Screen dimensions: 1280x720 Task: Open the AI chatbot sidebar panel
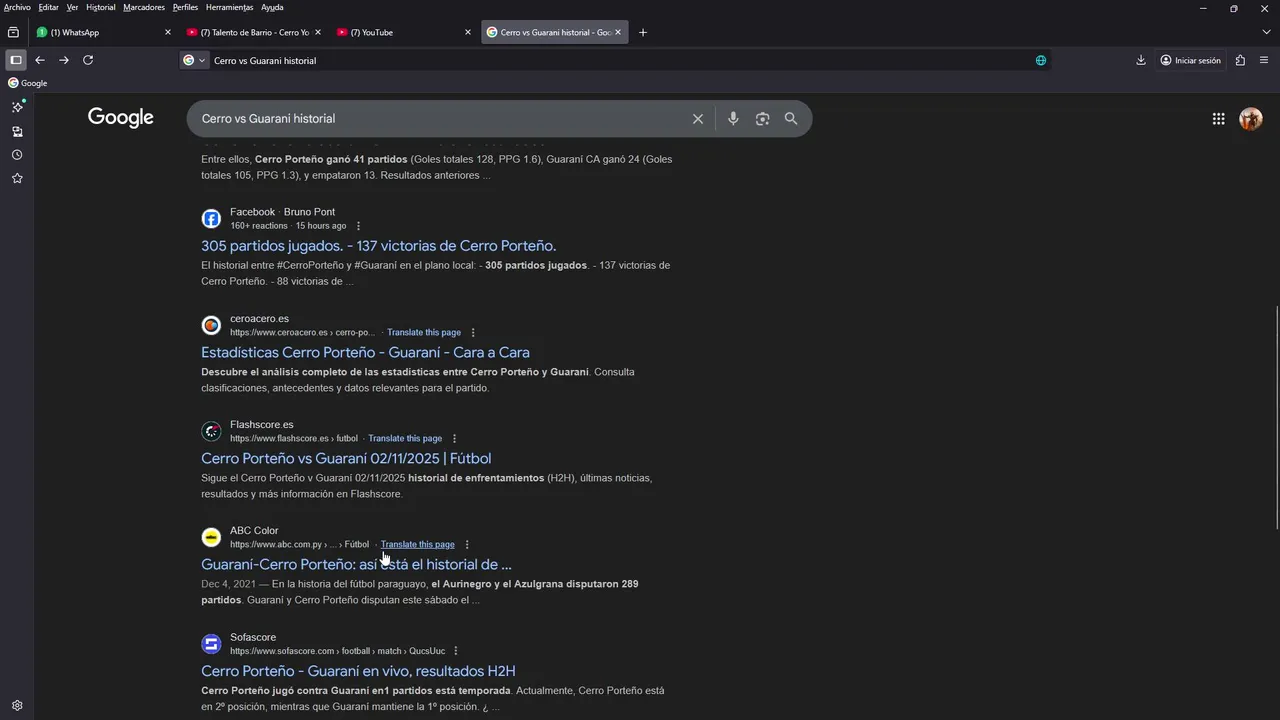pos(17,107)
